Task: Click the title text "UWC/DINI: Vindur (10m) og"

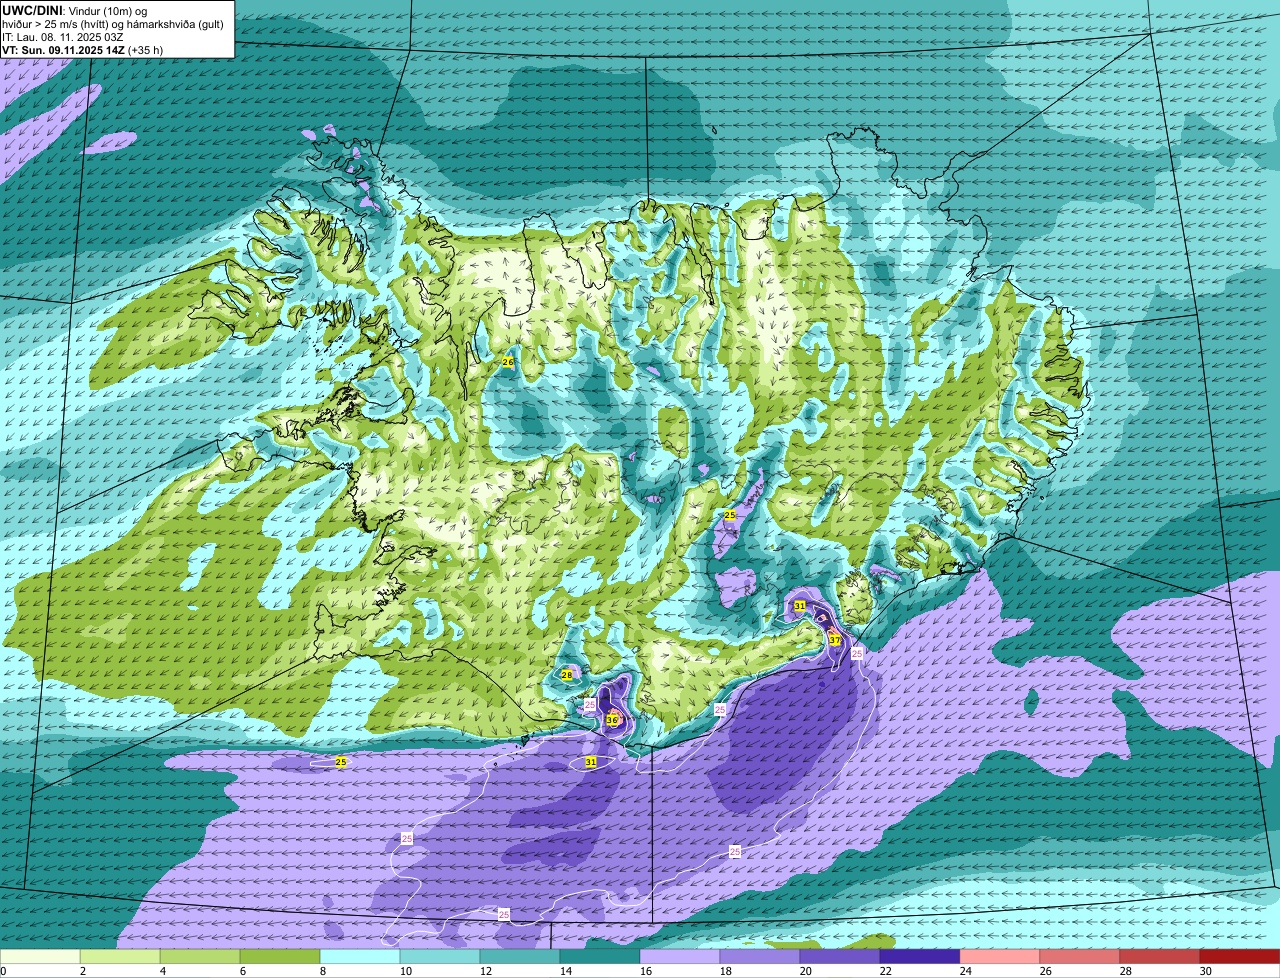Action: 74,11
